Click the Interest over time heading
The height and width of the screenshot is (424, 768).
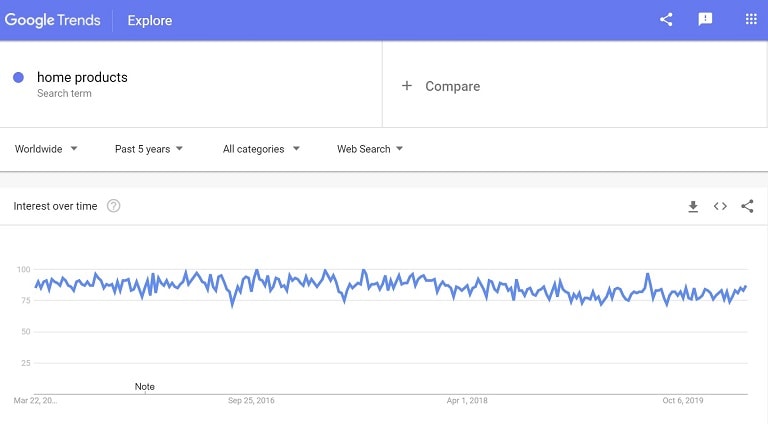coord(55,206)
